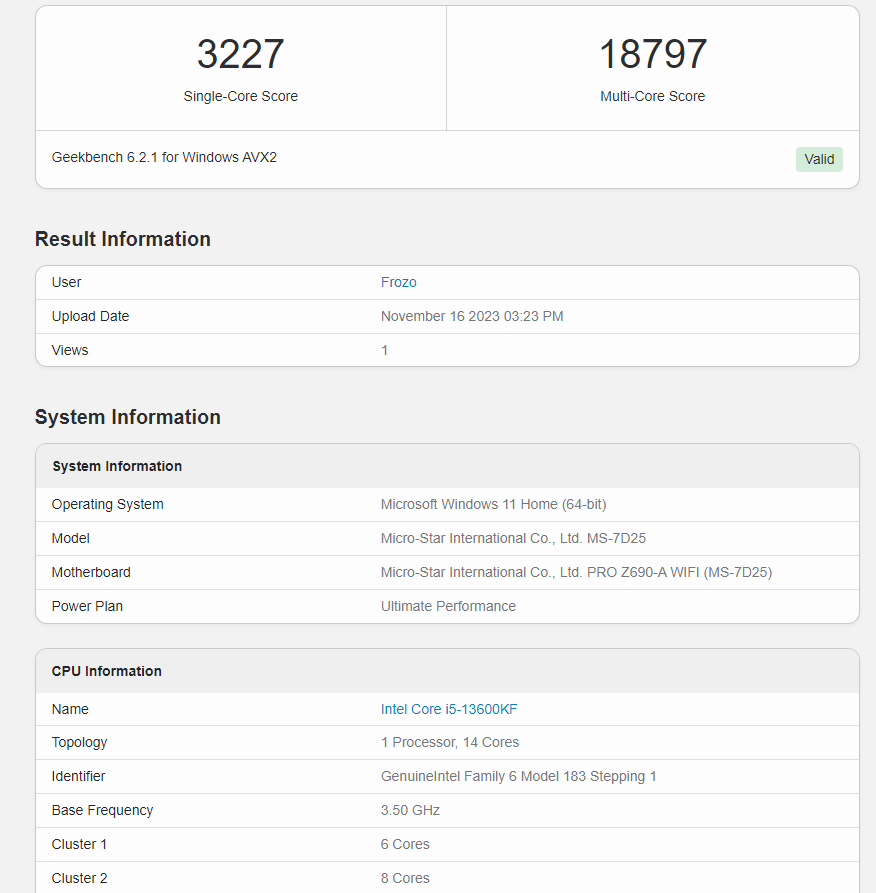Click the Single-Core Score label
The width and height of the screenshot is (876, 893).
(x=240, y=96)
